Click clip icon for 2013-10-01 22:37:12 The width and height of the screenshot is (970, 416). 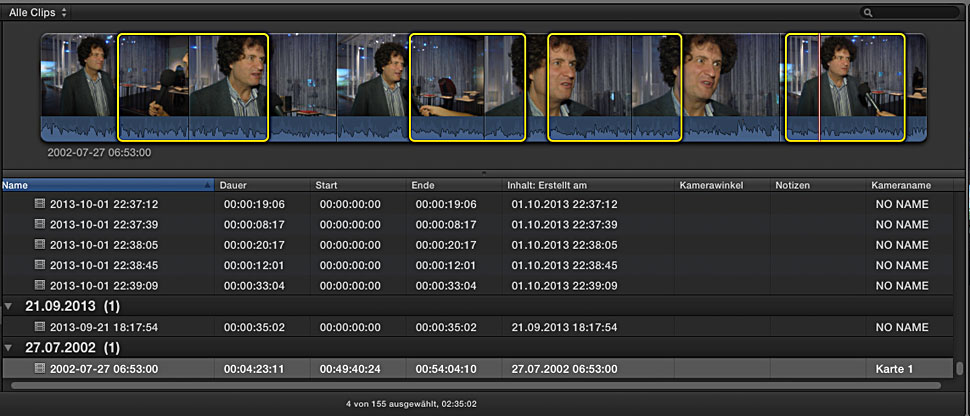(40, 204)
